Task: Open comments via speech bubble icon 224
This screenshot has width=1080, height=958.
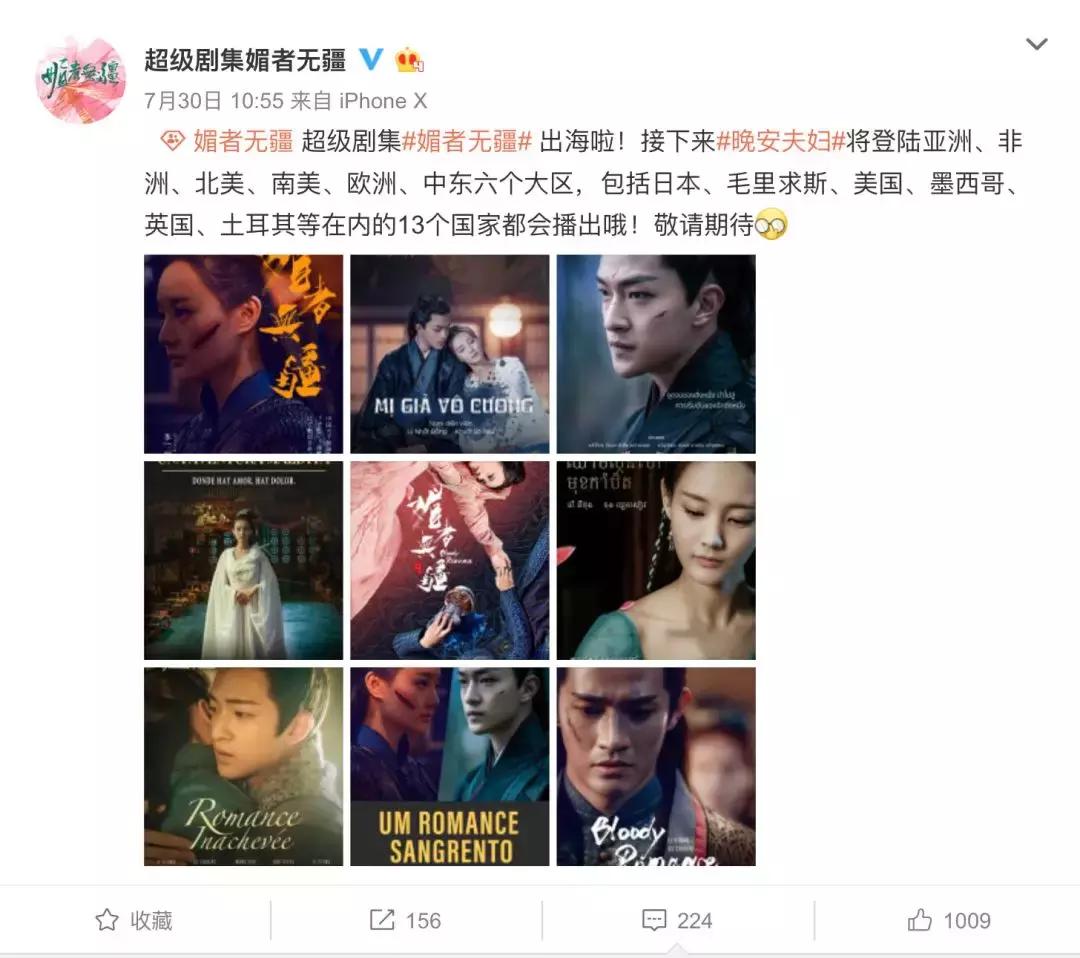Action: [654, 920]
